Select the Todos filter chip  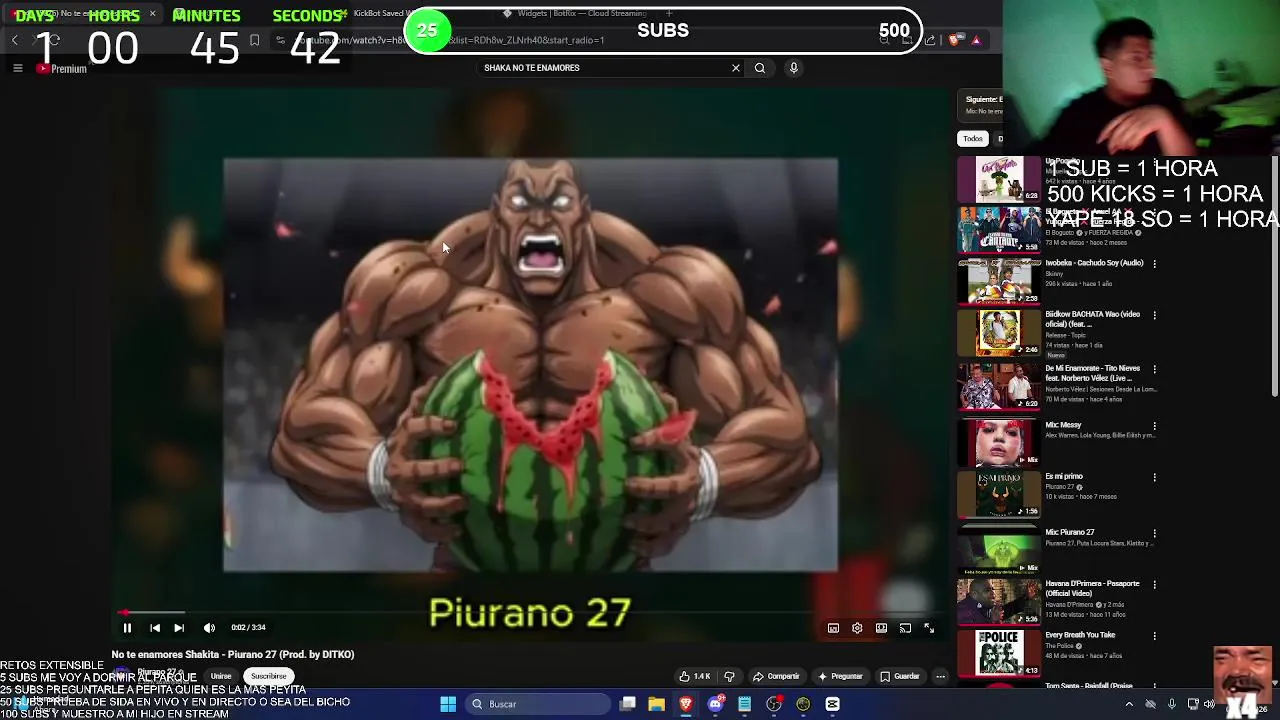(973, 139)
